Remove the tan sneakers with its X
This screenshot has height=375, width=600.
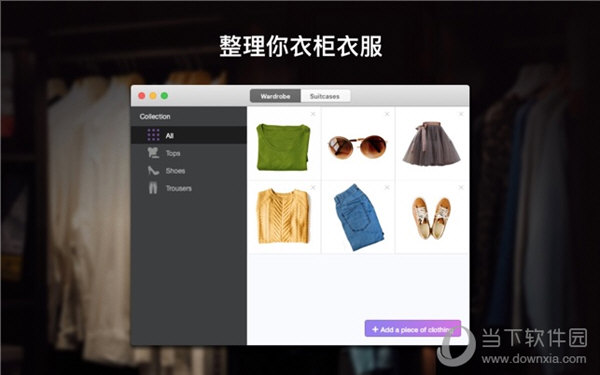(x=461, y=188)
